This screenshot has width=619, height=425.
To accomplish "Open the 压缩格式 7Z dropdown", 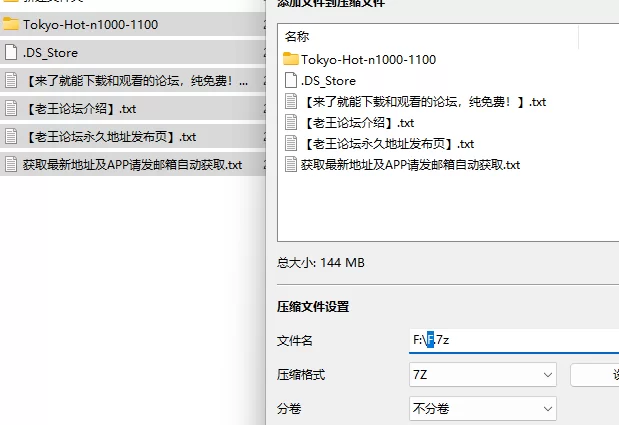I will tap(483, 374).
